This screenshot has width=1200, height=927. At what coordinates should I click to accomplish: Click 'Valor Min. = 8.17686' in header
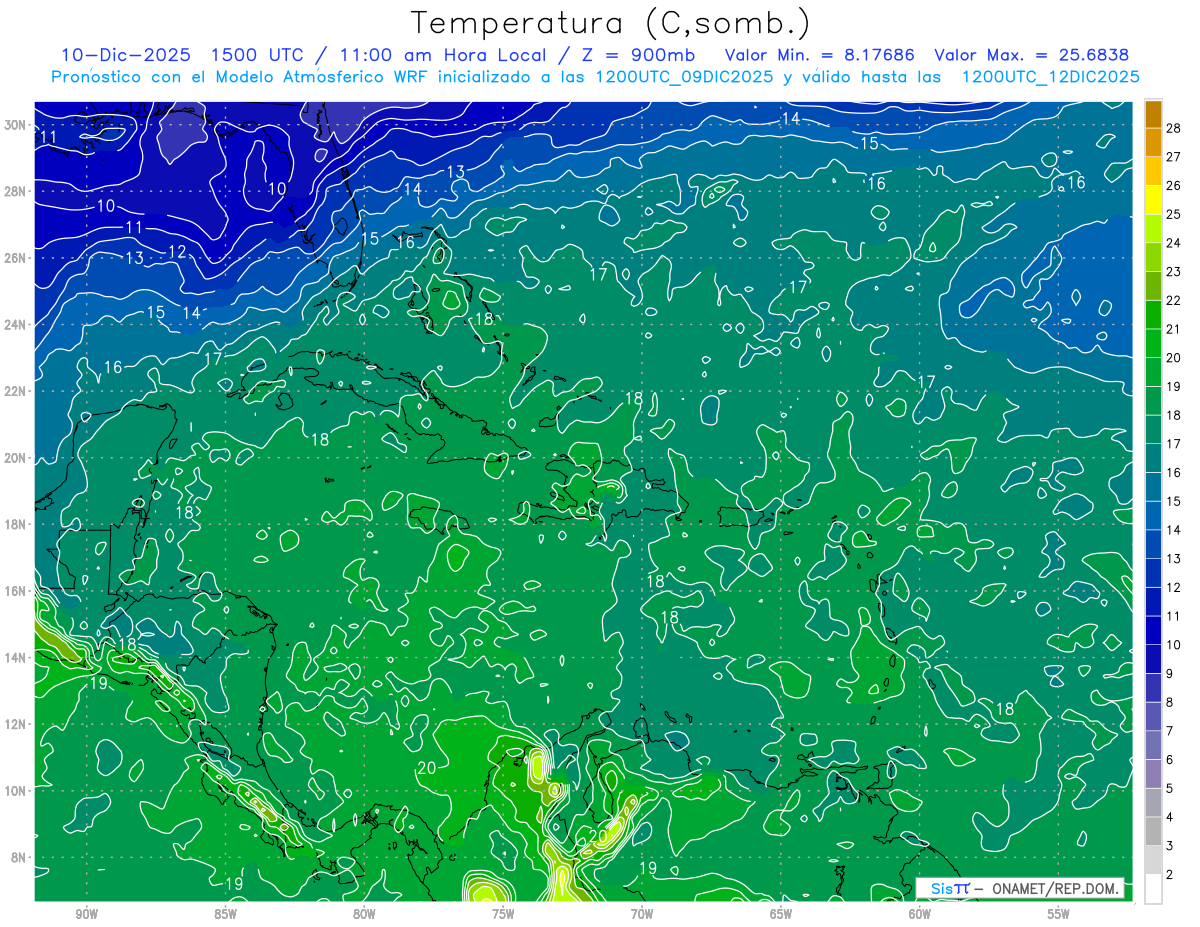[x=822, y=55]
